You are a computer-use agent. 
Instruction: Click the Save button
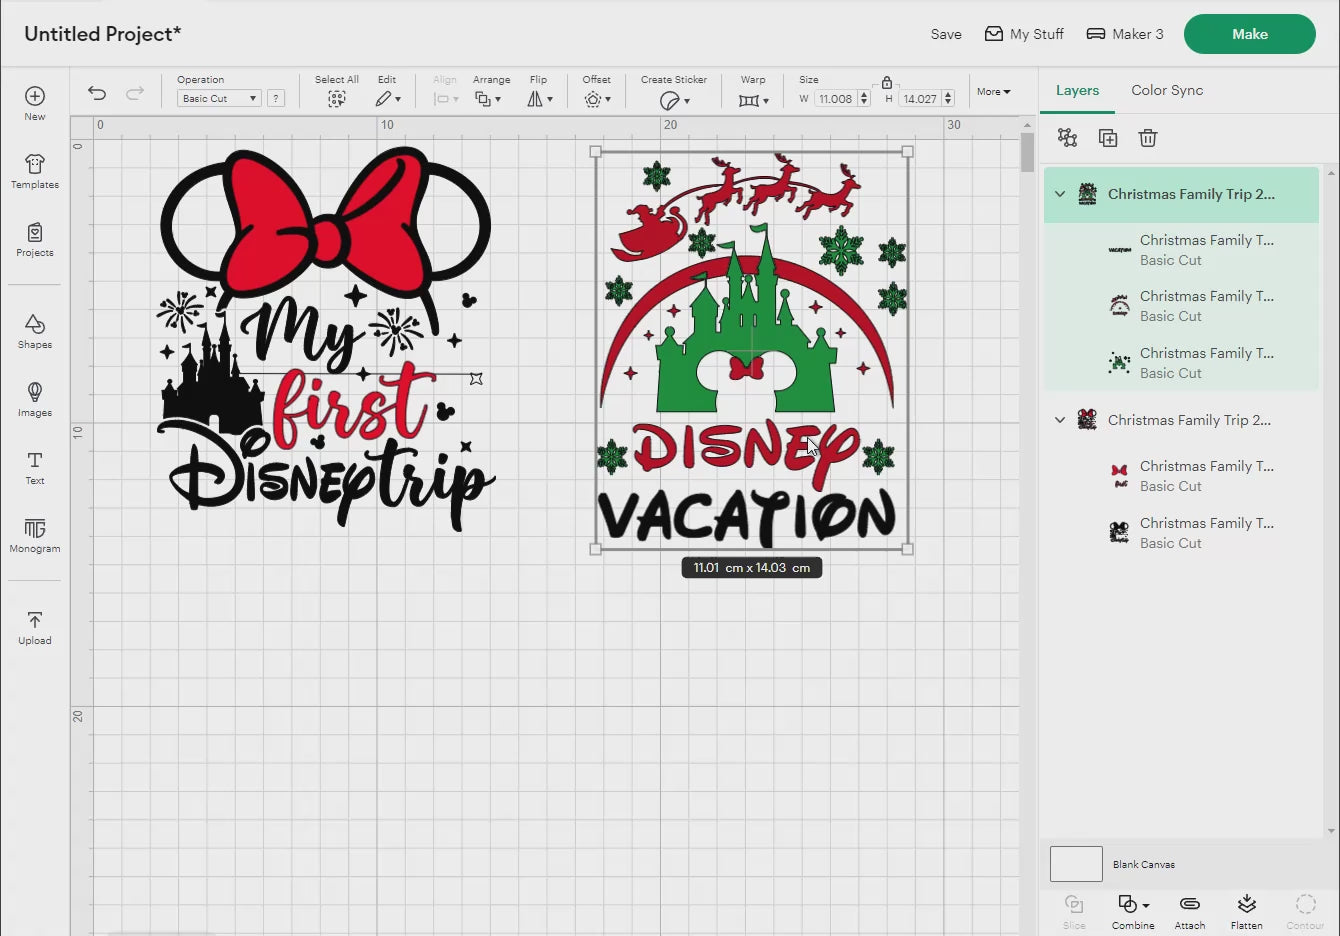tap(946, 34)
